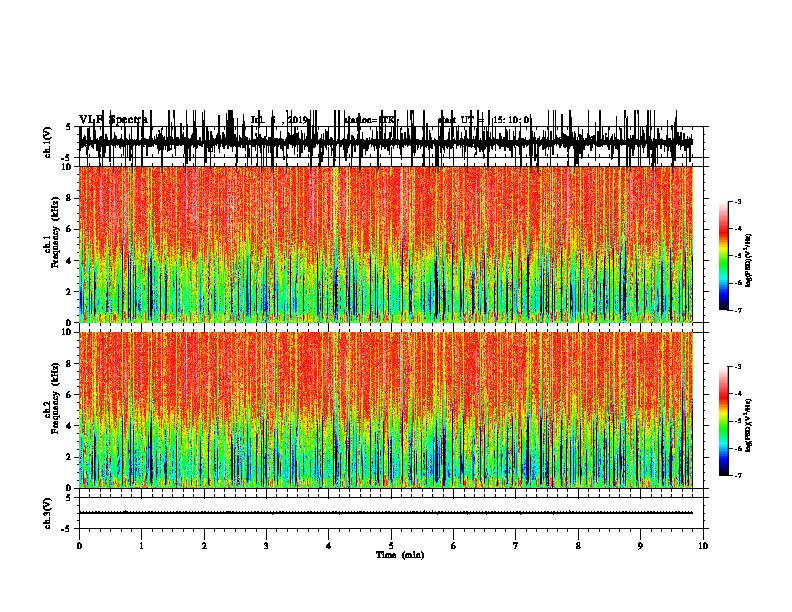Click the 'ch.1(V)' axis label
This screenshot has height=612, width=792.
coord(48,142)
